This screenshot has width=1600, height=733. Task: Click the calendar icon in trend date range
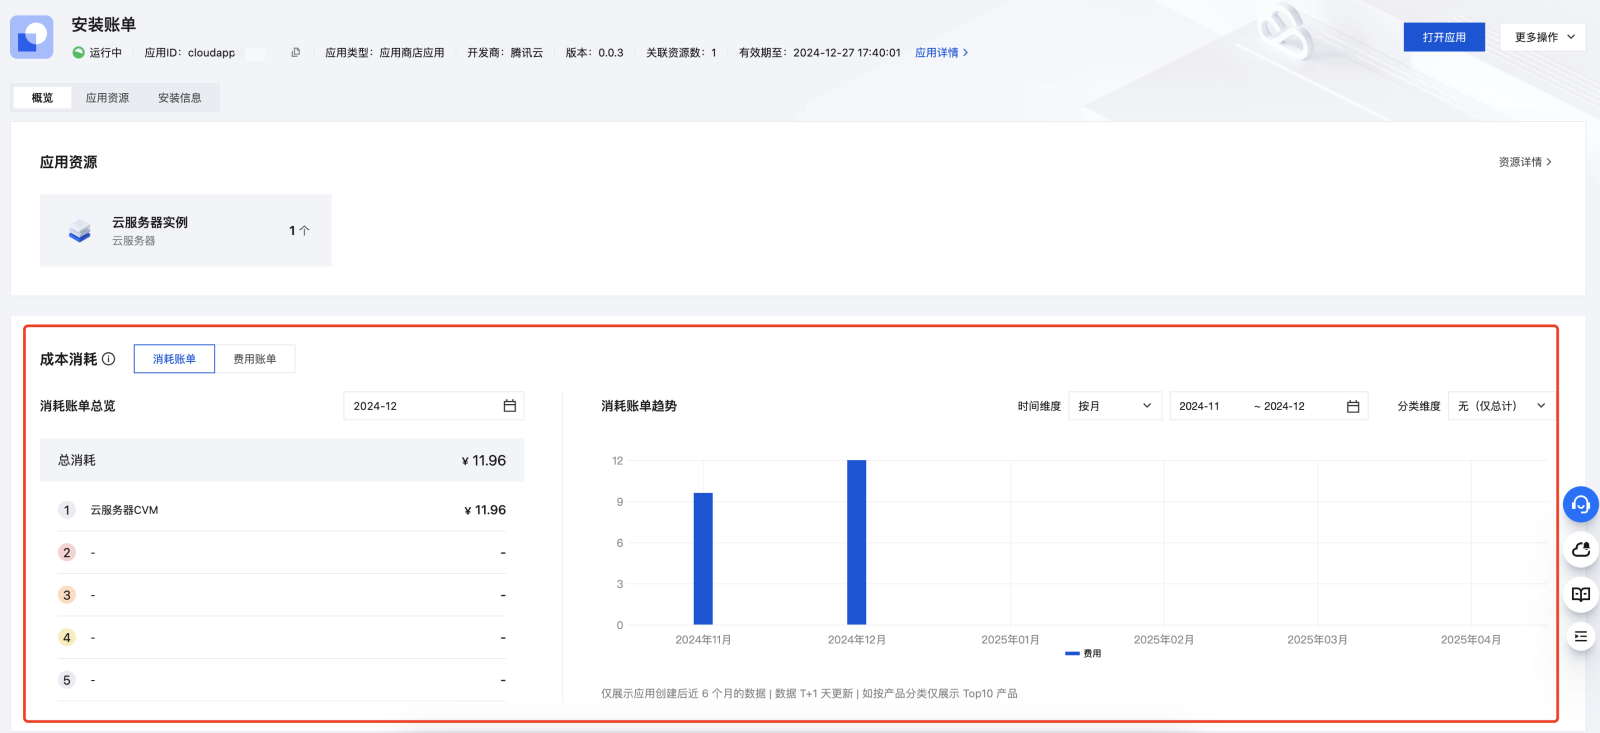click(x=1352, y=406)
